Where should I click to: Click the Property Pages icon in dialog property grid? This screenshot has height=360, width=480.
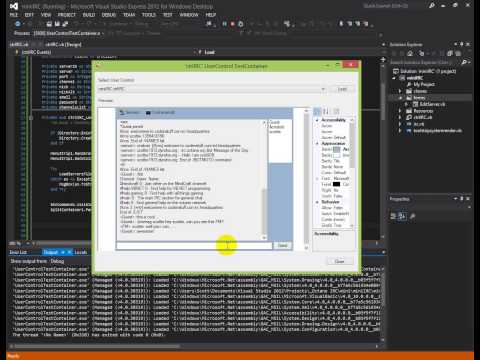tap(336, 112)
